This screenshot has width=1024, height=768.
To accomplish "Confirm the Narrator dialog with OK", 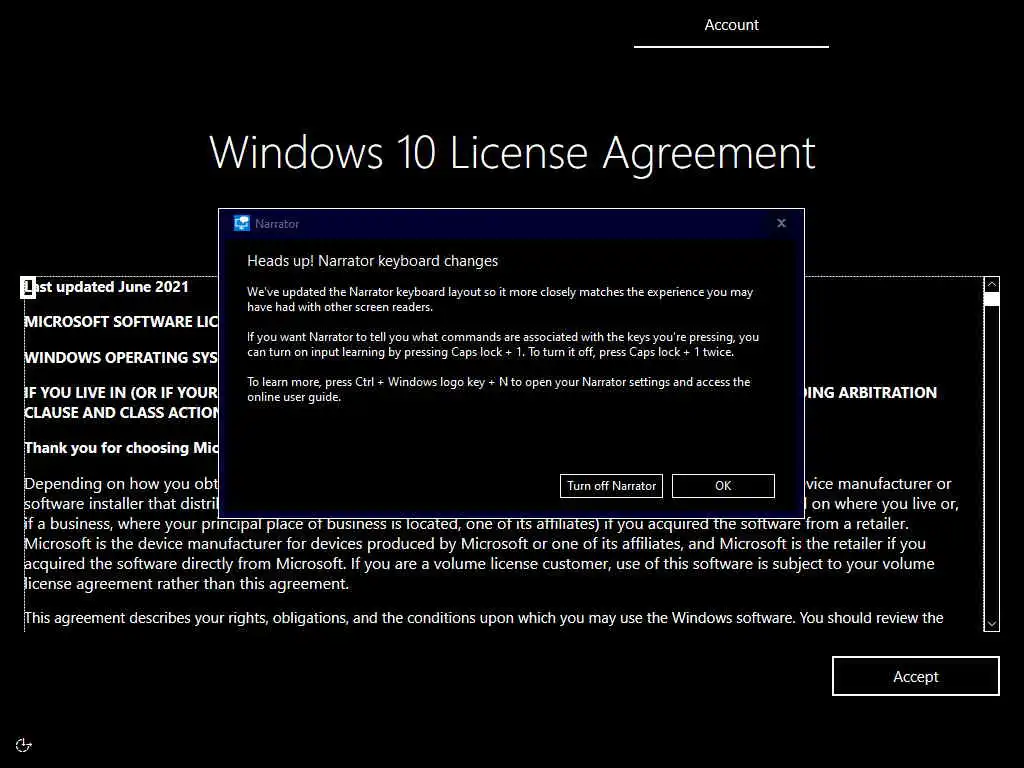I will point(723,486).
